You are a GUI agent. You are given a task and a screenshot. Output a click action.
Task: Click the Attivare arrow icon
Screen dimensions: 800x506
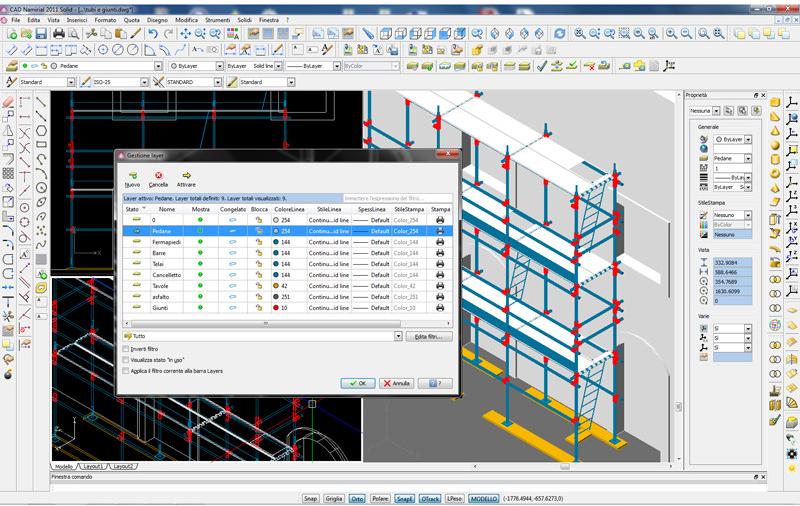[x=186, y=175]
